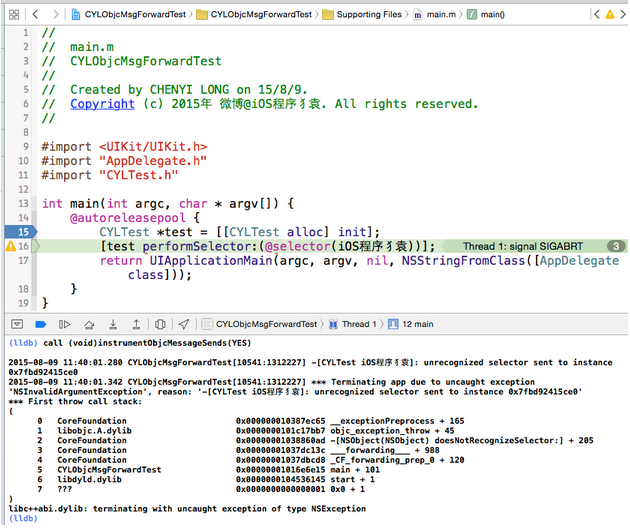Toggle the breakpoint on line 15

[19, 231]
